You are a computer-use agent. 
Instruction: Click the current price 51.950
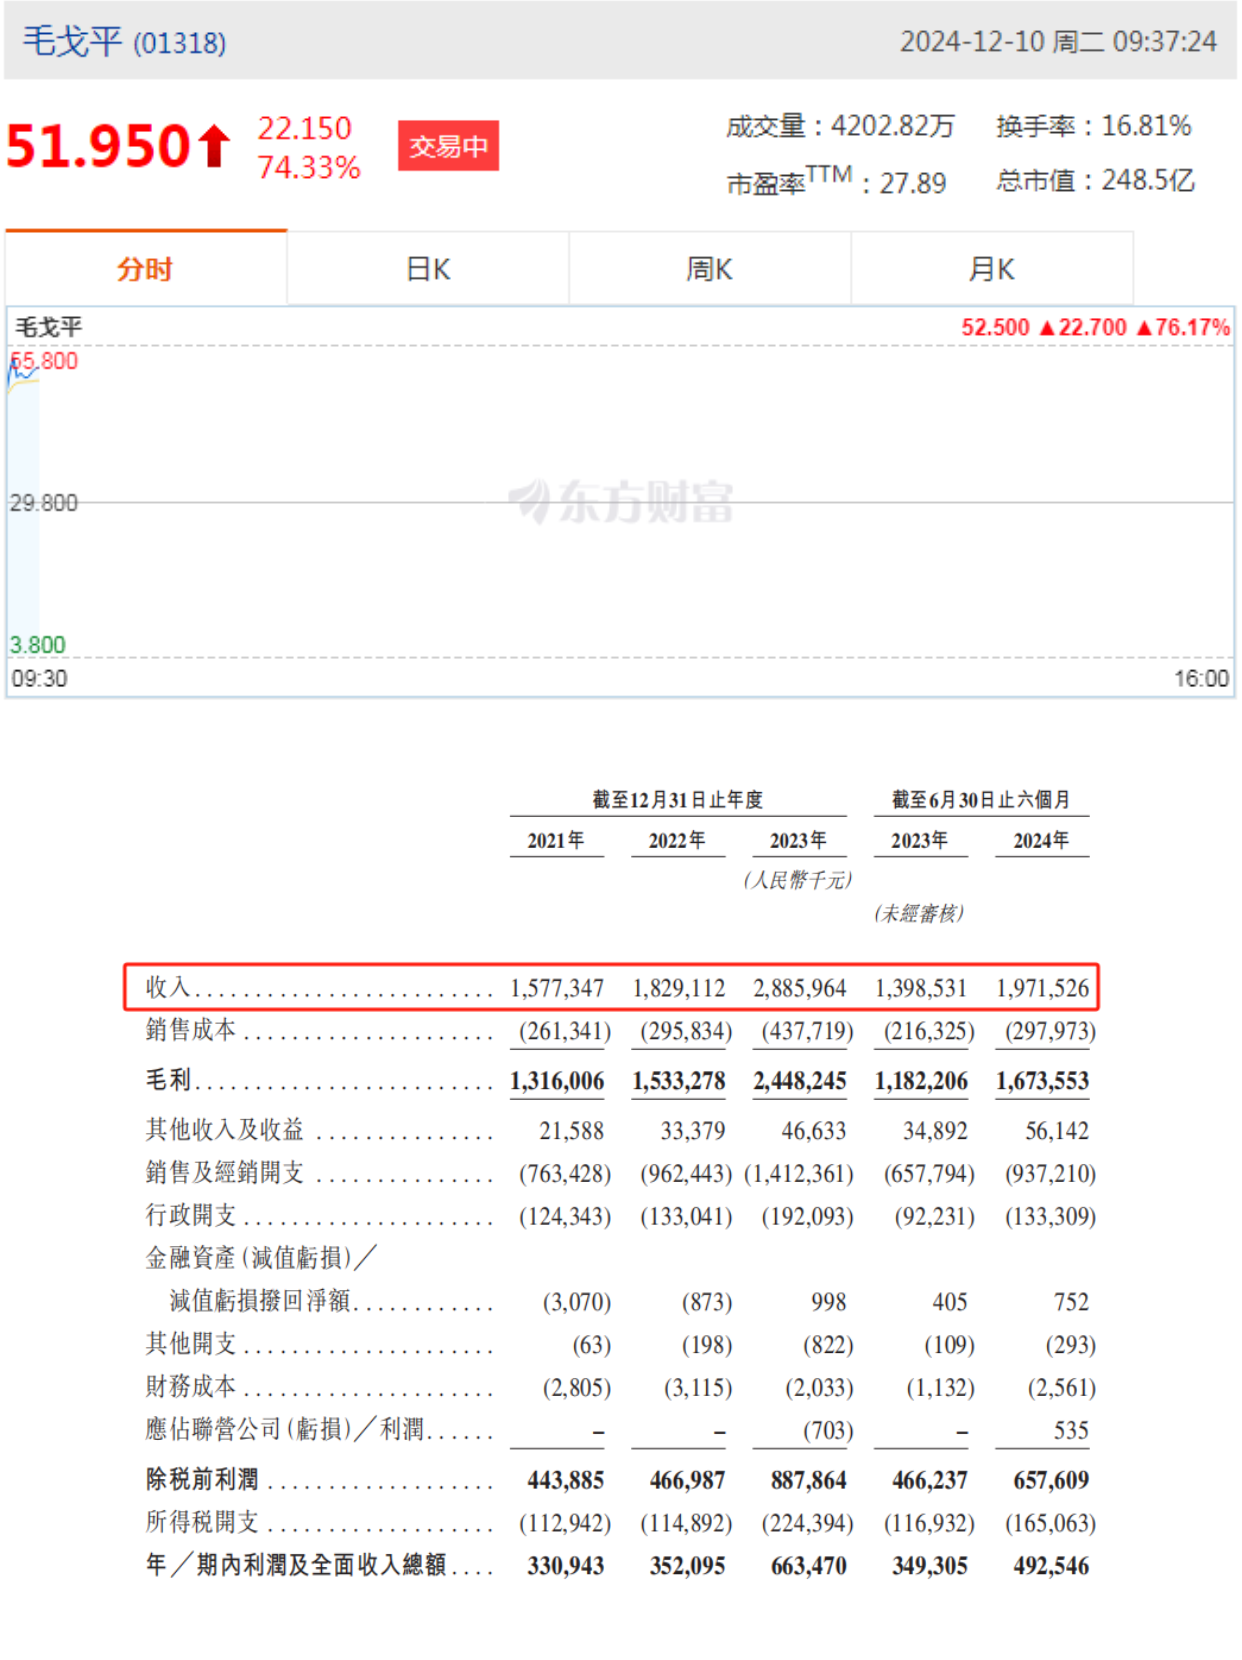click(x=98, y=146)
